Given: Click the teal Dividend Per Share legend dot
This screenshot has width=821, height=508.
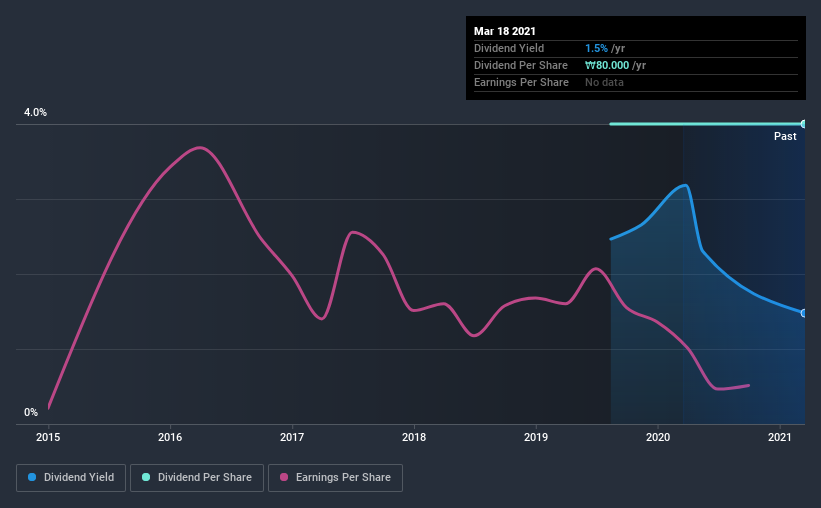Looking at the screenshot, I should pyautogui.click(x=146, y=477).
